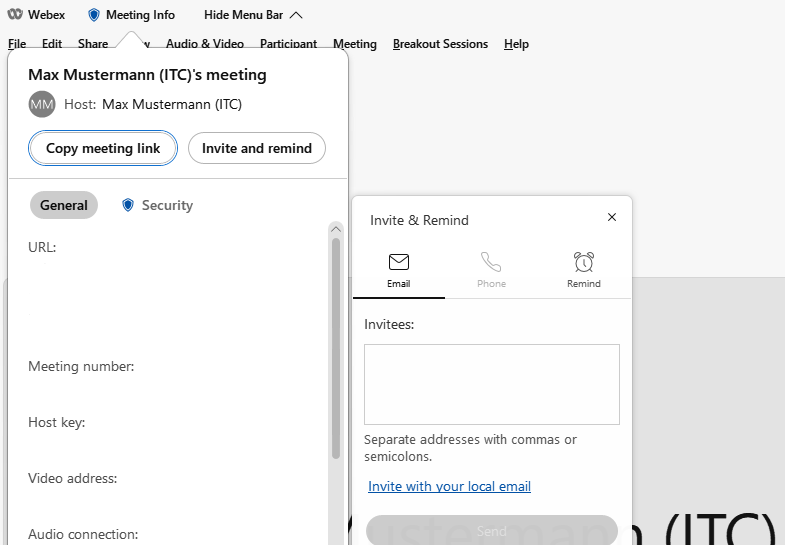Select the Remind alarm clock icon
This screenshot has height=545, width=785.
[x=584, y=262]
